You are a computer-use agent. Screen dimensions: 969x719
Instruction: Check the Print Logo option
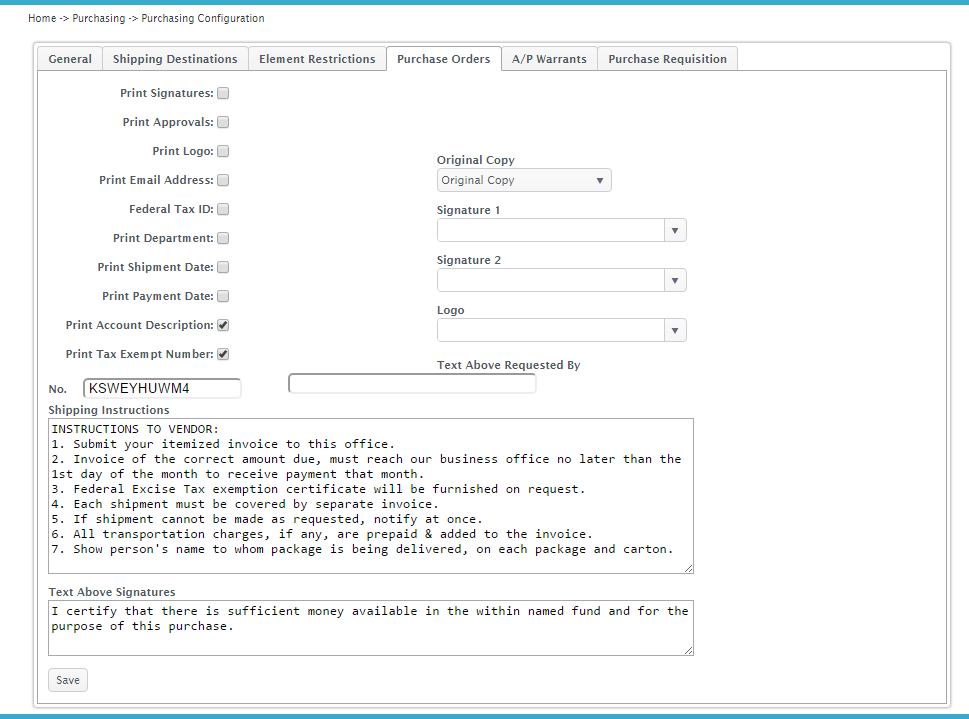(x=223, y=151)
